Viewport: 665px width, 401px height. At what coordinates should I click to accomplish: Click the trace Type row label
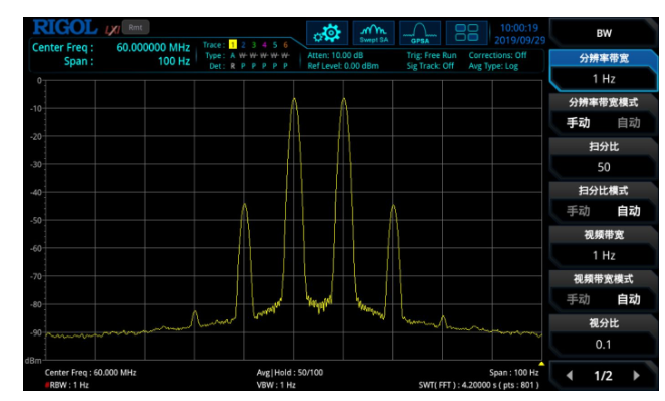[x=215, y=56]
